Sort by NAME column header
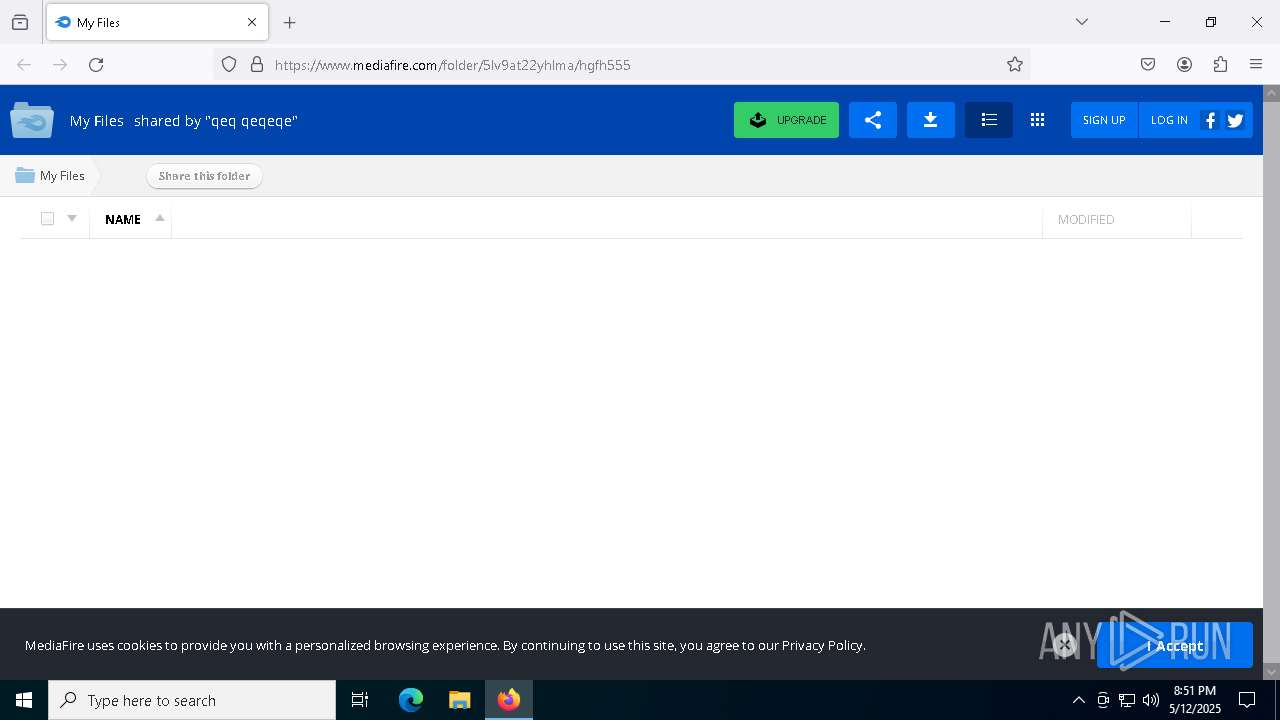Viewport: 1280px width, 720px height. coord(123,219)
